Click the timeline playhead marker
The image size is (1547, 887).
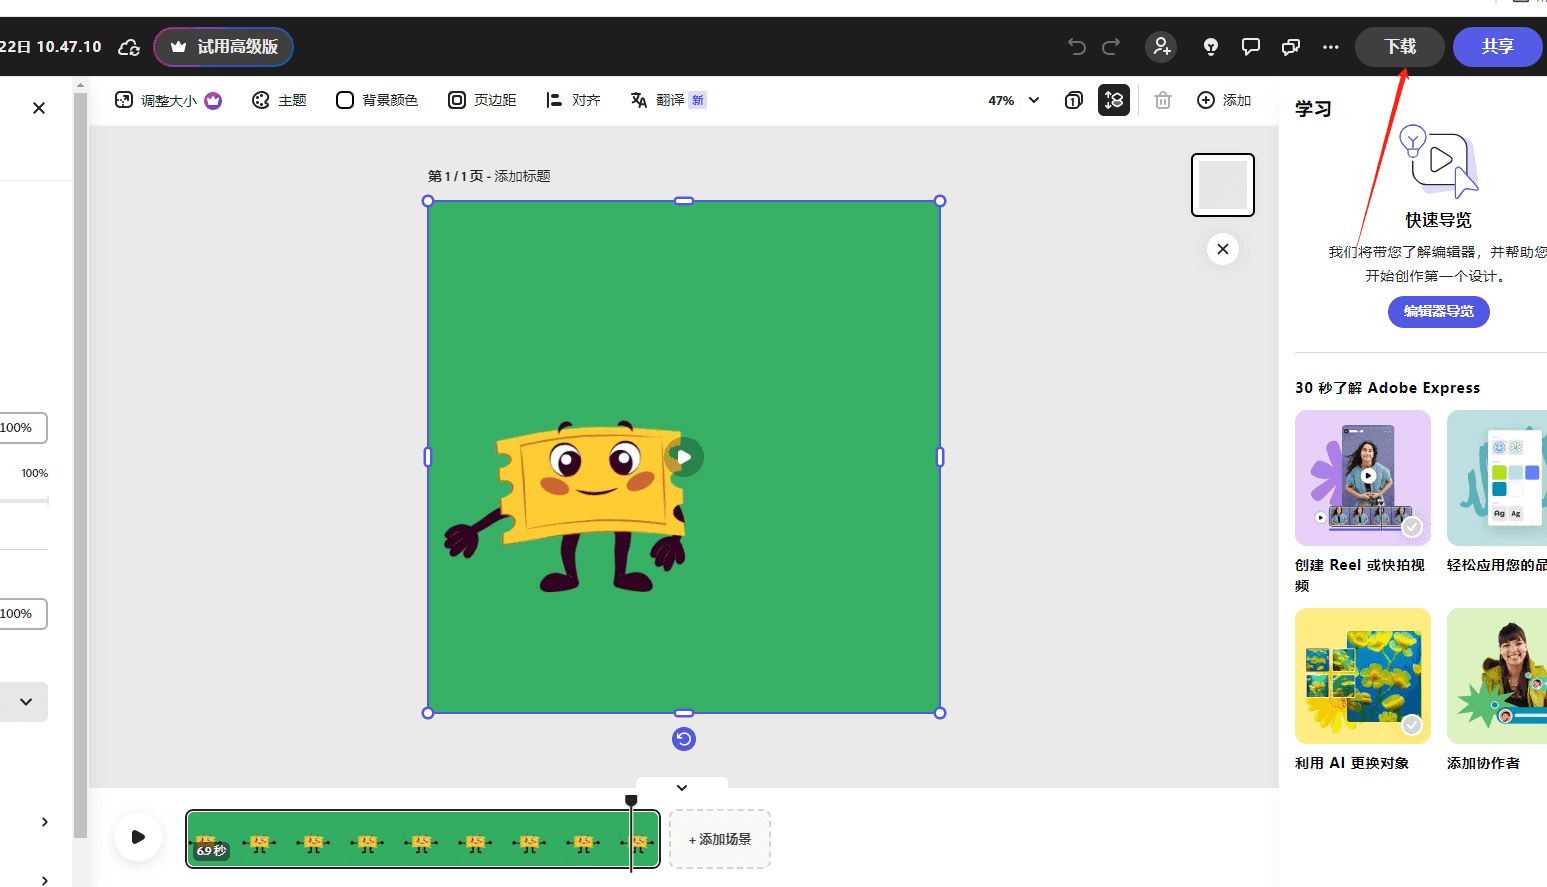pyautogui.click(x=631, y=800)
